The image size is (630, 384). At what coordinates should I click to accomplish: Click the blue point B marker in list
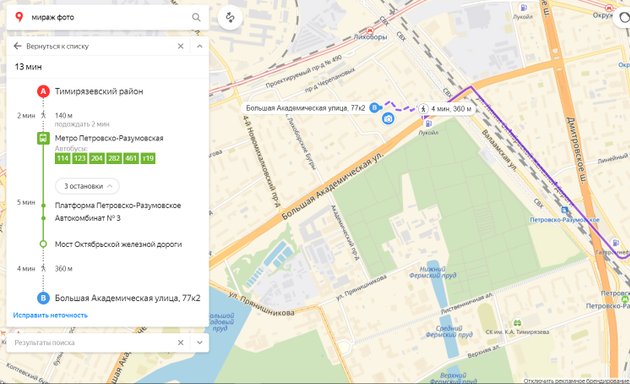click(43, 298)
